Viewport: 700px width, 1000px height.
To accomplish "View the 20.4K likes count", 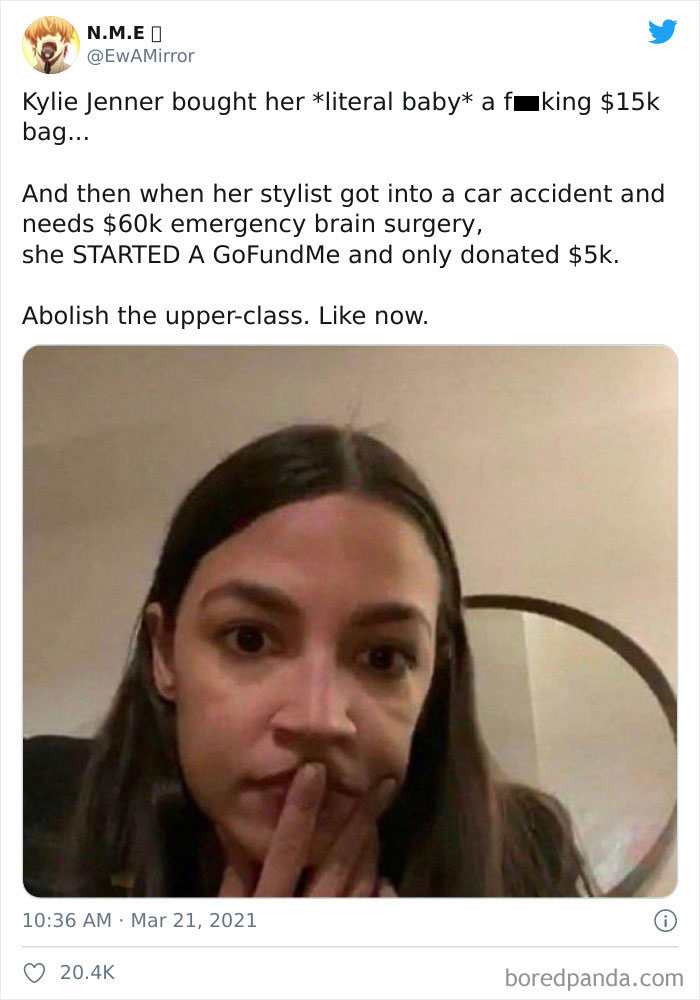I will [87, 973].
